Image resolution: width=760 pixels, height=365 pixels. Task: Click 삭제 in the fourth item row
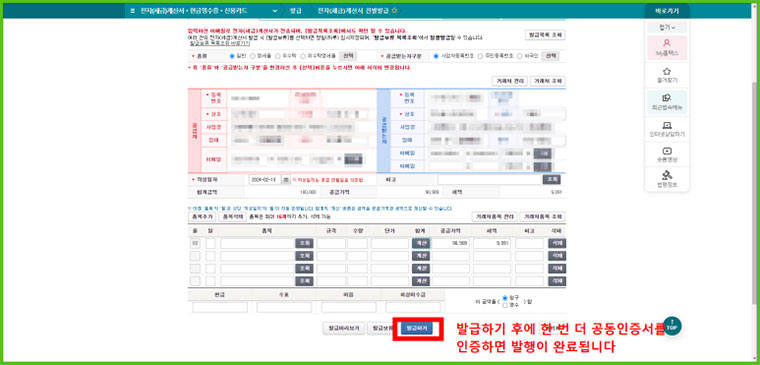point(556,281)
